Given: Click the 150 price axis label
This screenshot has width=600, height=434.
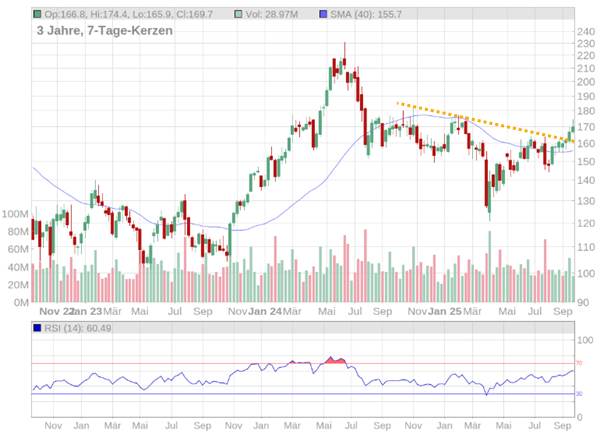Looking at the screenshot, I should pos(585,162).
